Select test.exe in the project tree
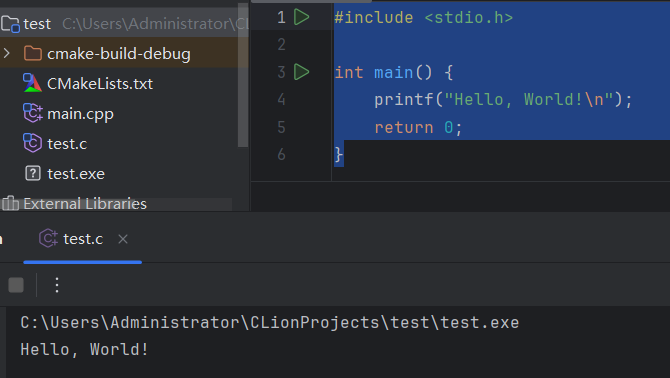 [x=76, y=174]
